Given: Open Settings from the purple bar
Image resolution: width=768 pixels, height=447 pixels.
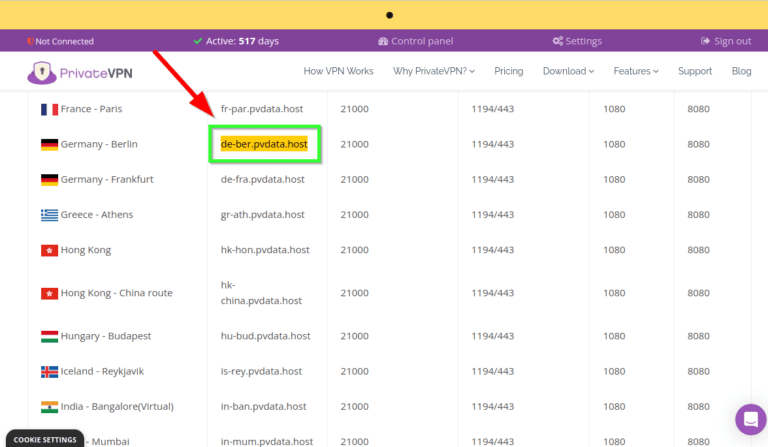Looking at the screenshot, I should tap(577, 41).
